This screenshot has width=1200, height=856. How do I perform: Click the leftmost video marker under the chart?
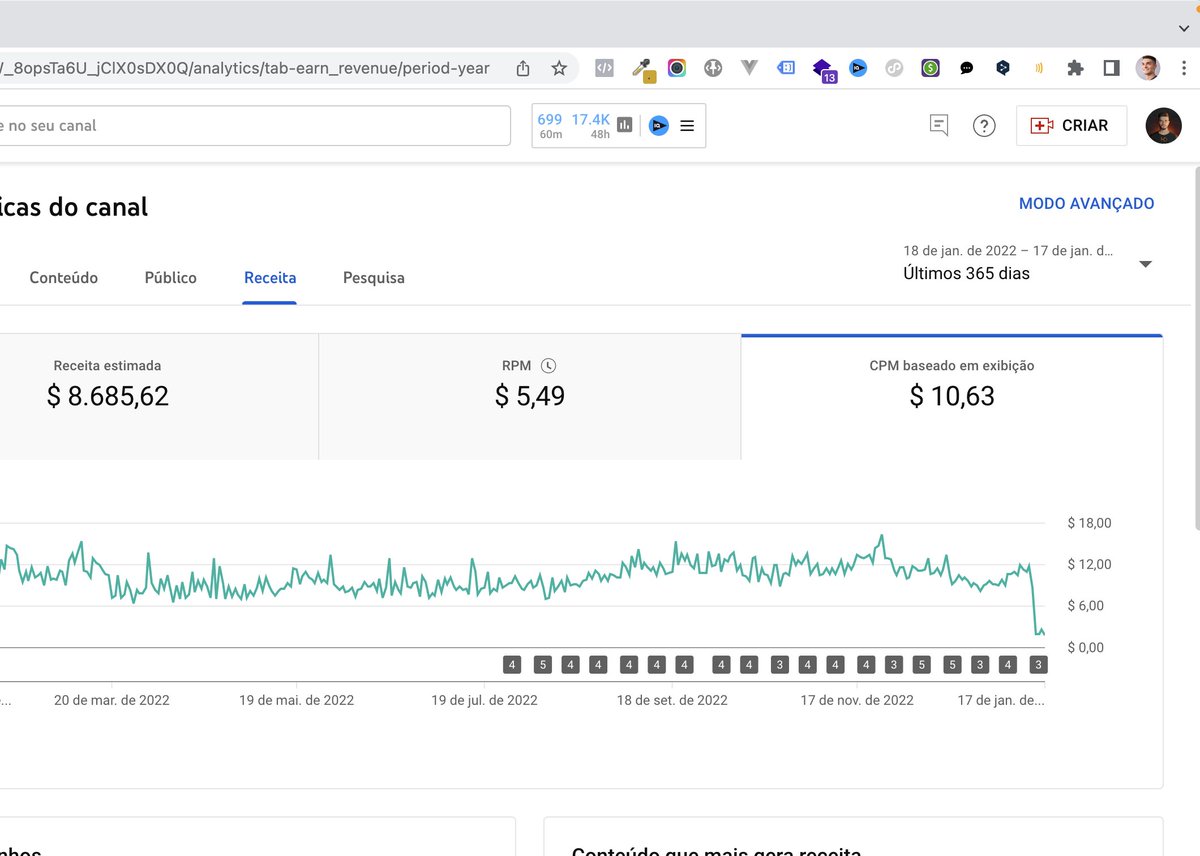point(512,664)
